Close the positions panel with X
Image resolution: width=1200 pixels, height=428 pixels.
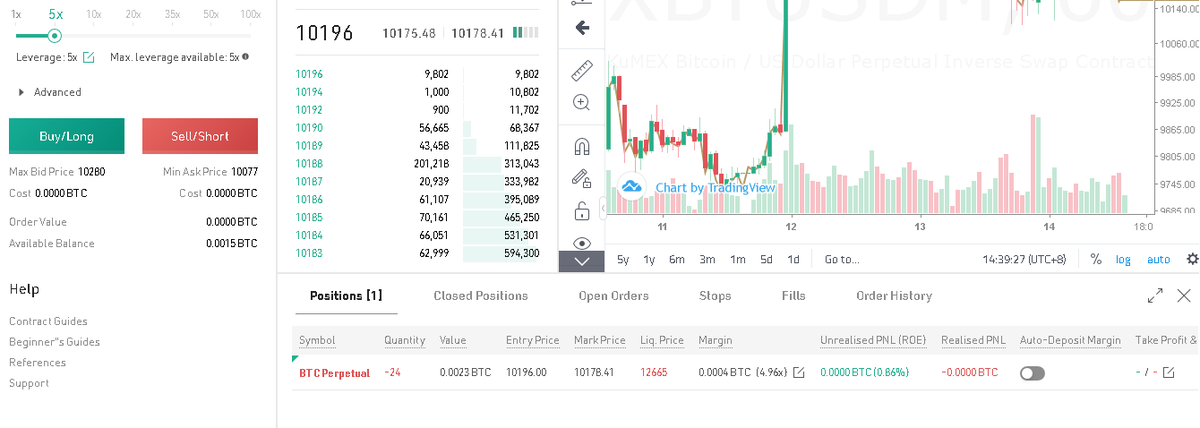1184,295
